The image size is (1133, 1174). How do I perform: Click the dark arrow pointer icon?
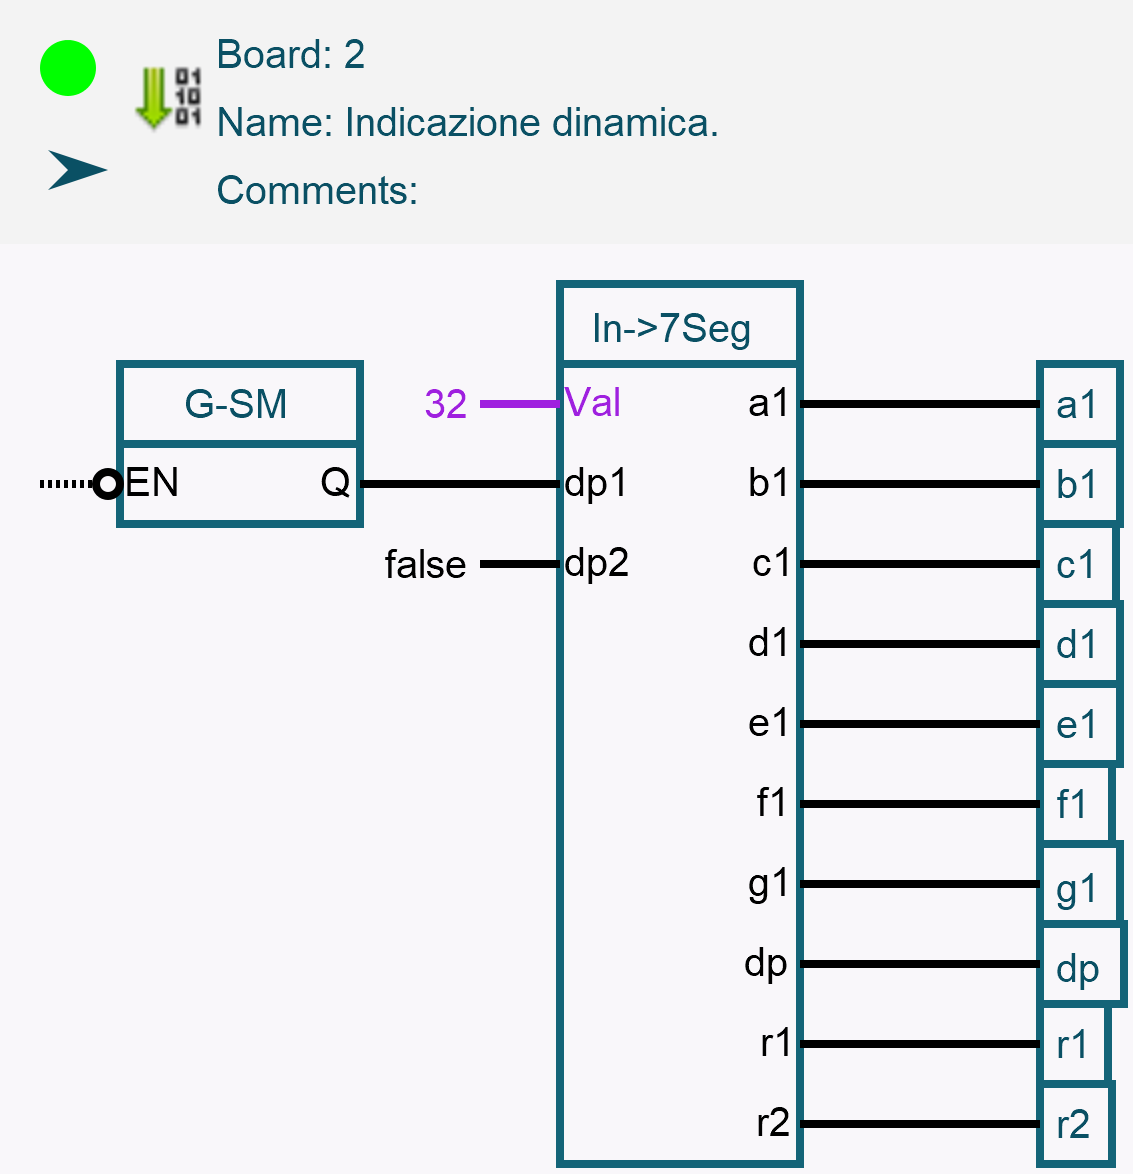pos(77,170)
